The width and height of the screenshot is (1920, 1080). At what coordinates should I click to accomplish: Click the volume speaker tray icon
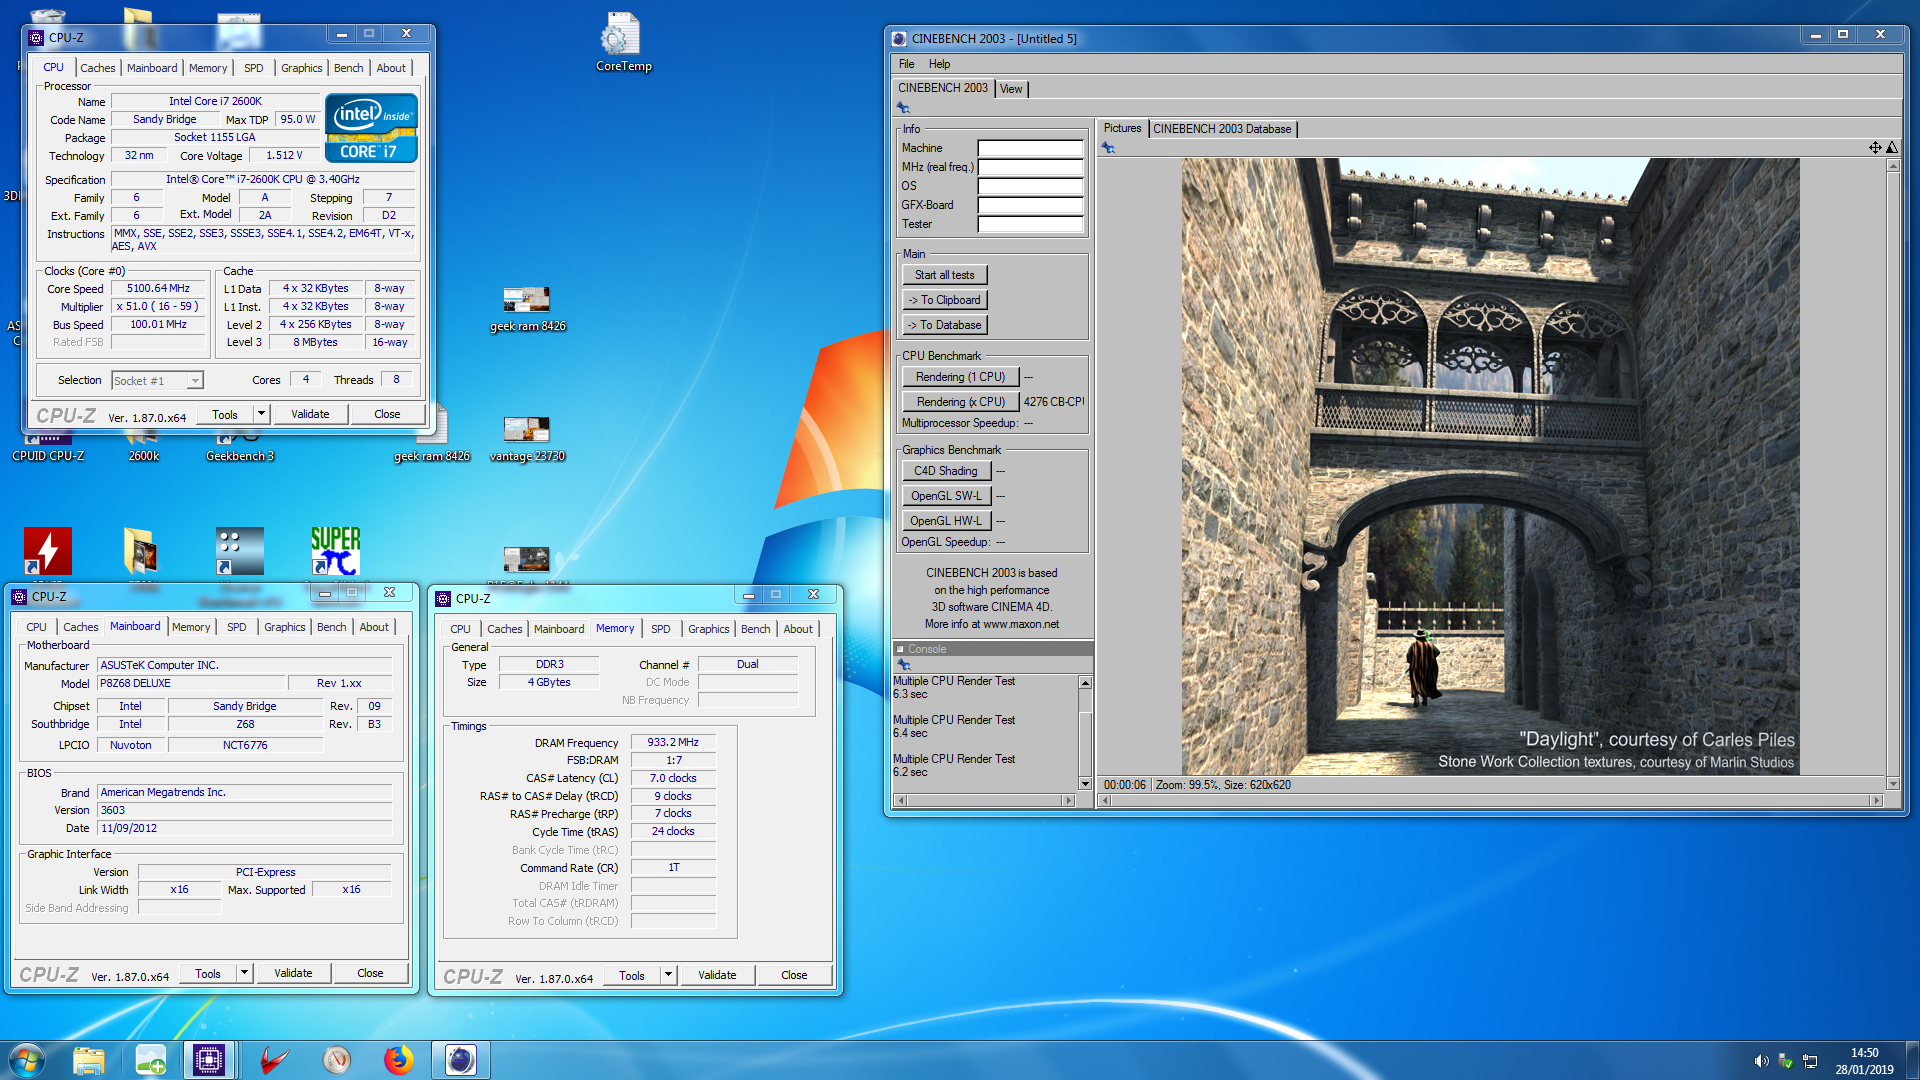1761,1061
